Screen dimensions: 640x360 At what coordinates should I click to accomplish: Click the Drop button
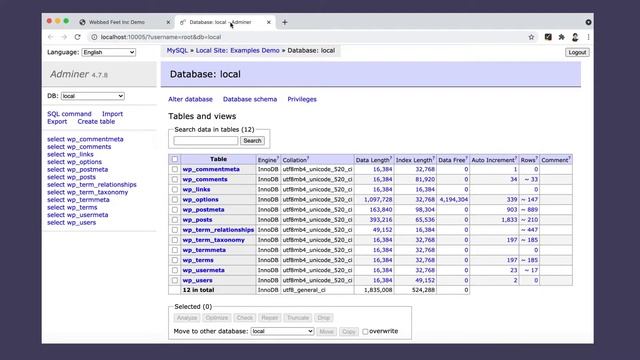324,318
